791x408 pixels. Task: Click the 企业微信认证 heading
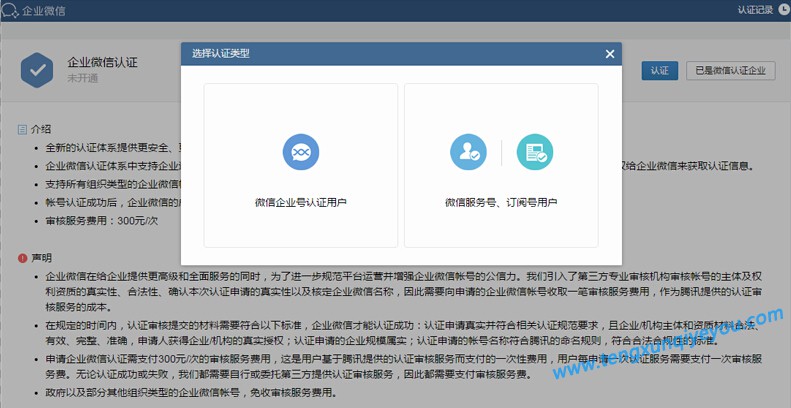(x=102, y=63)
